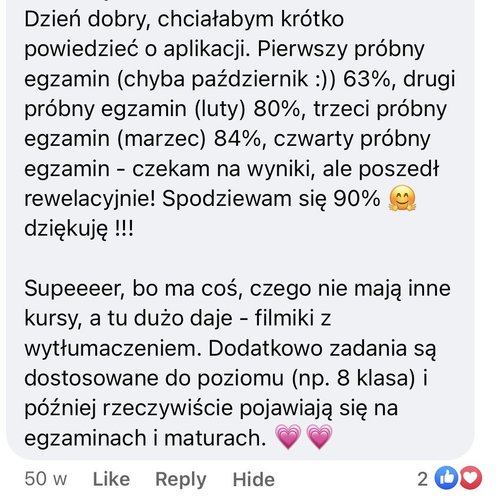This screenshot has width=500, height=504.
Task: Click the greeting 'Dzień dobry' in the comment
Action: tap(86, 20)
